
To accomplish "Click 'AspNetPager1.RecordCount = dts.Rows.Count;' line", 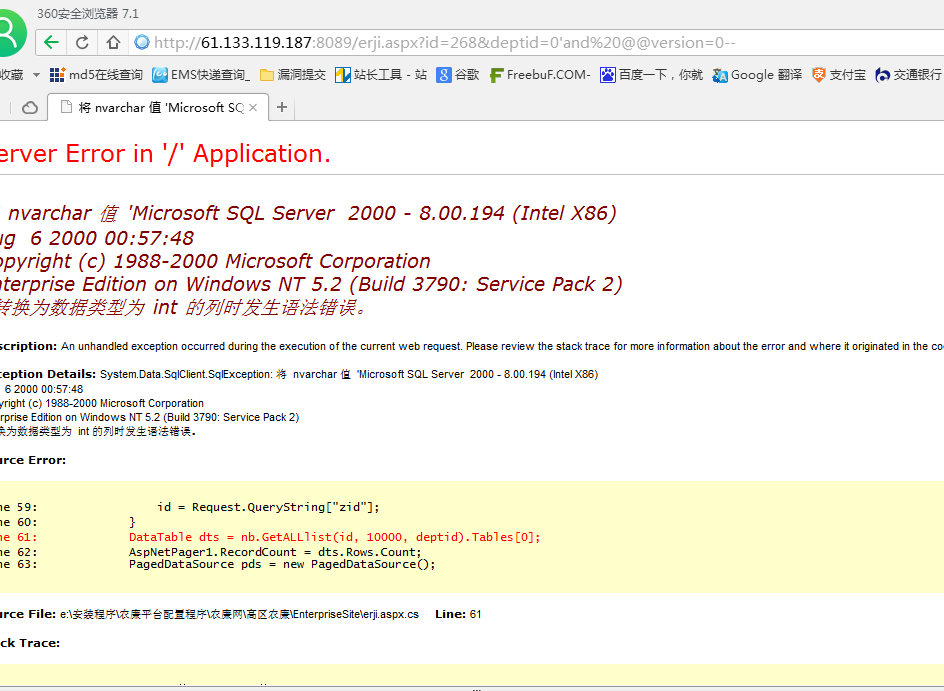I will (275, 552).
